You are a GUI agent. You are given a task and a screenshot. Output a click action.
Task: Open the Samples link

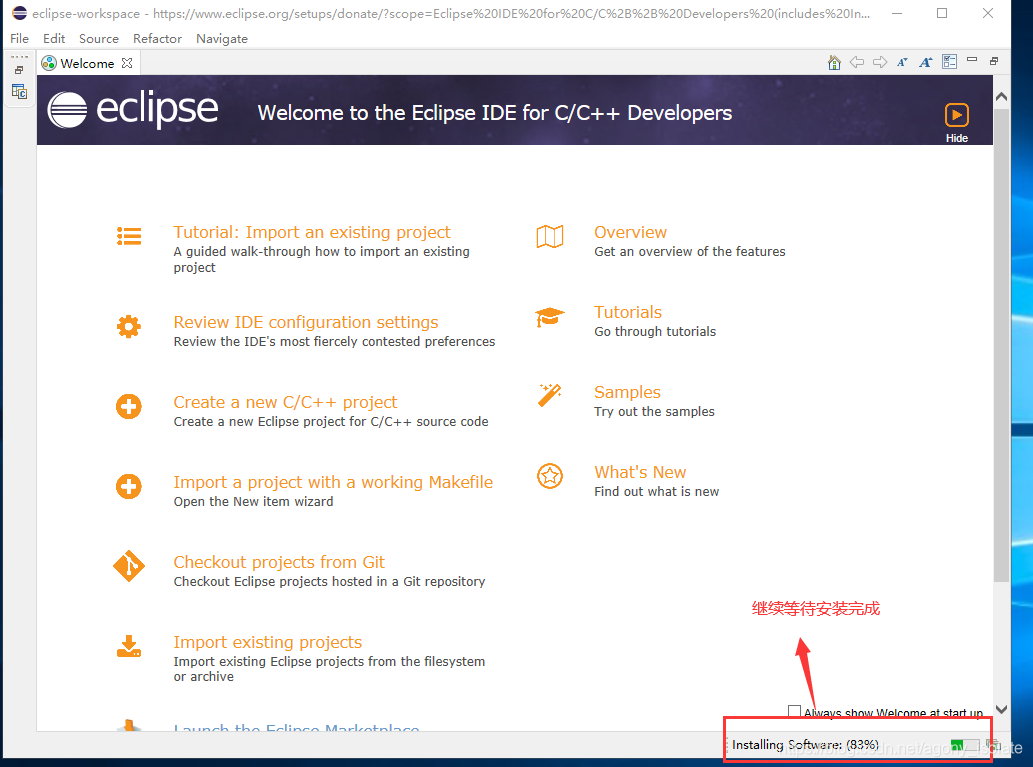point(627,392)
